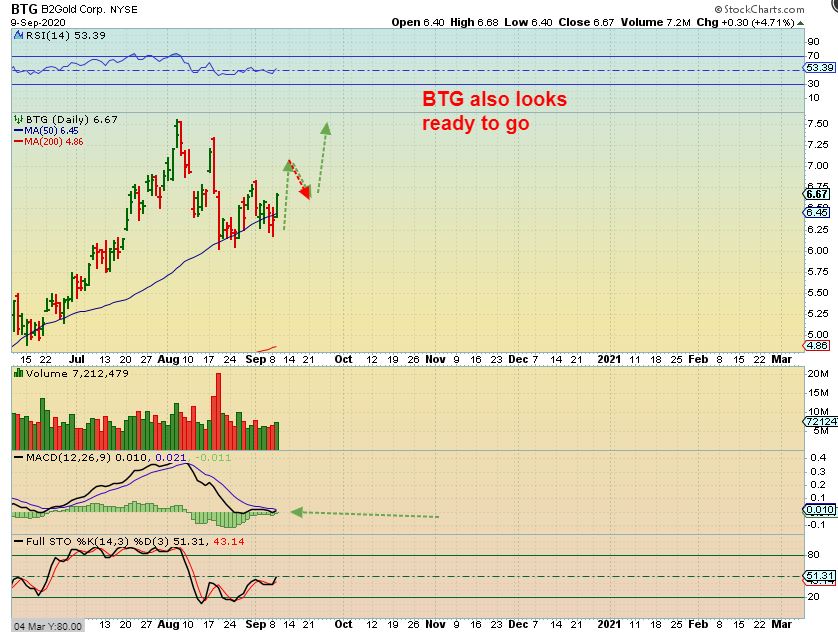Click the 20 stochastic axis level label

(813, 597)
